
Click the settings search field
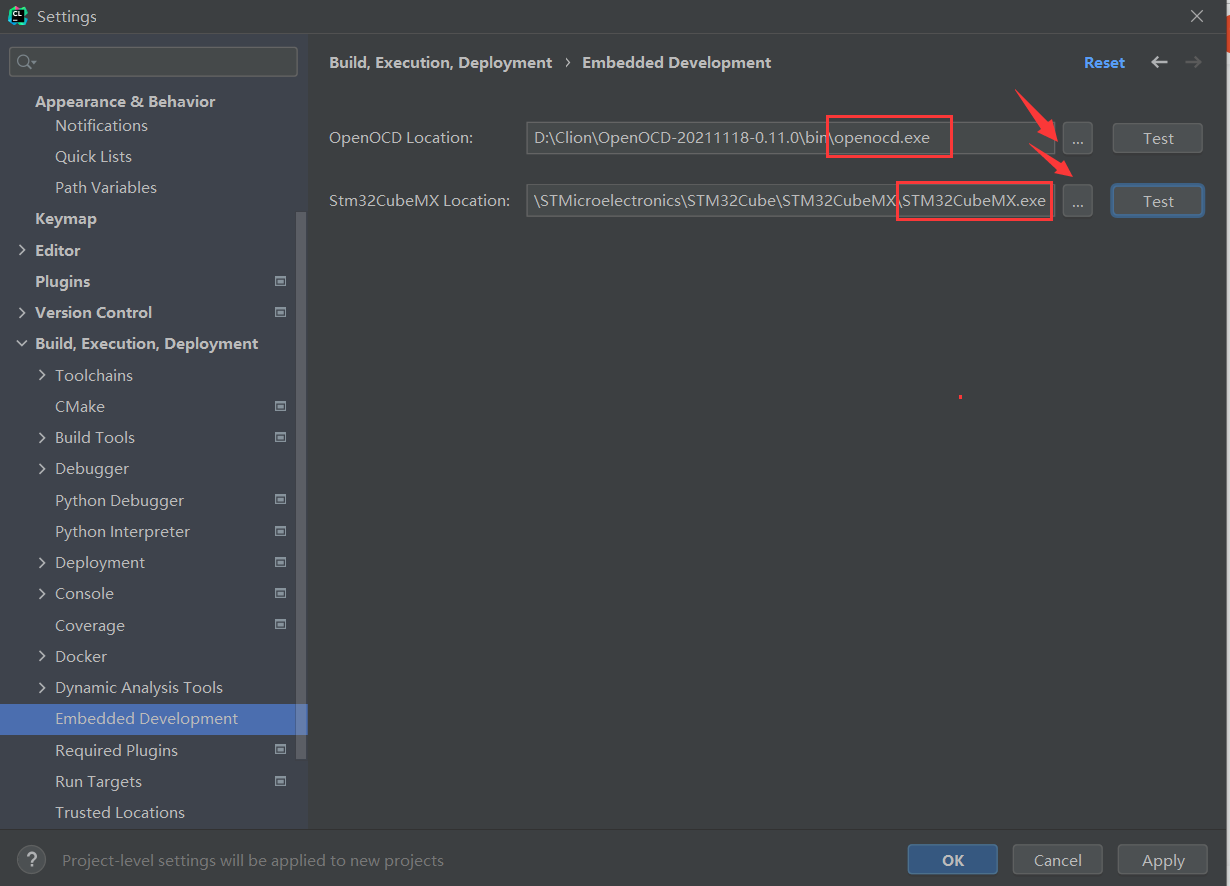click(x=153, y=62)
